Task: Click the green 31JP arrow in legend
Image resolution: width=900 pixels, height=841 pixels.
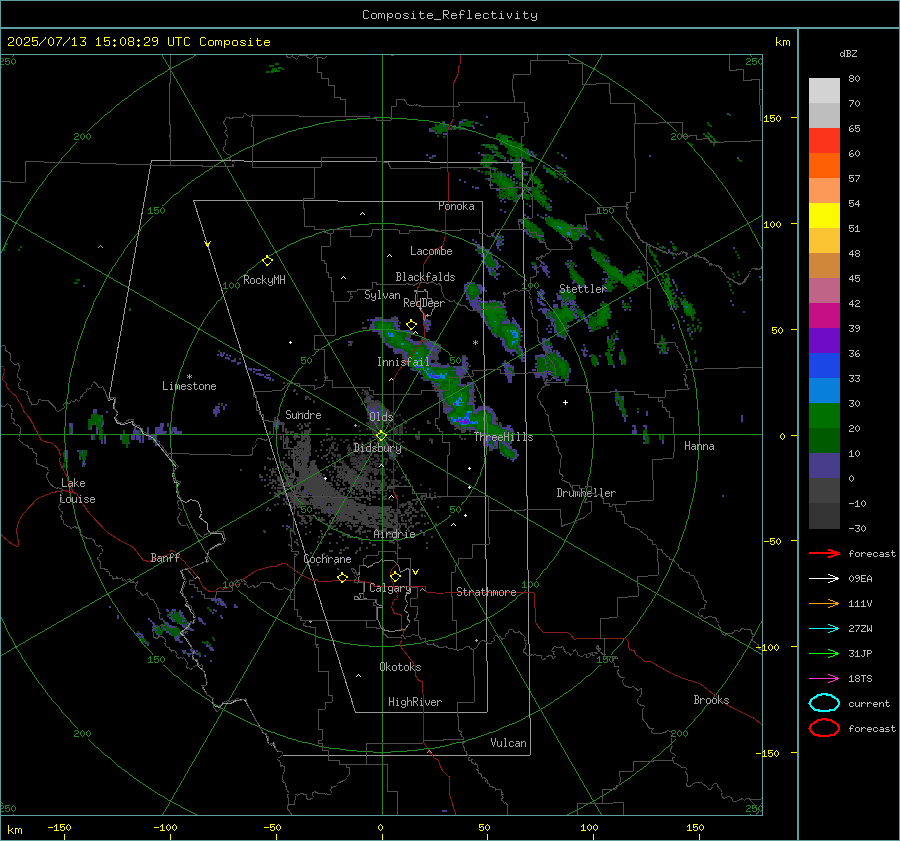Action: coord(824,653)
